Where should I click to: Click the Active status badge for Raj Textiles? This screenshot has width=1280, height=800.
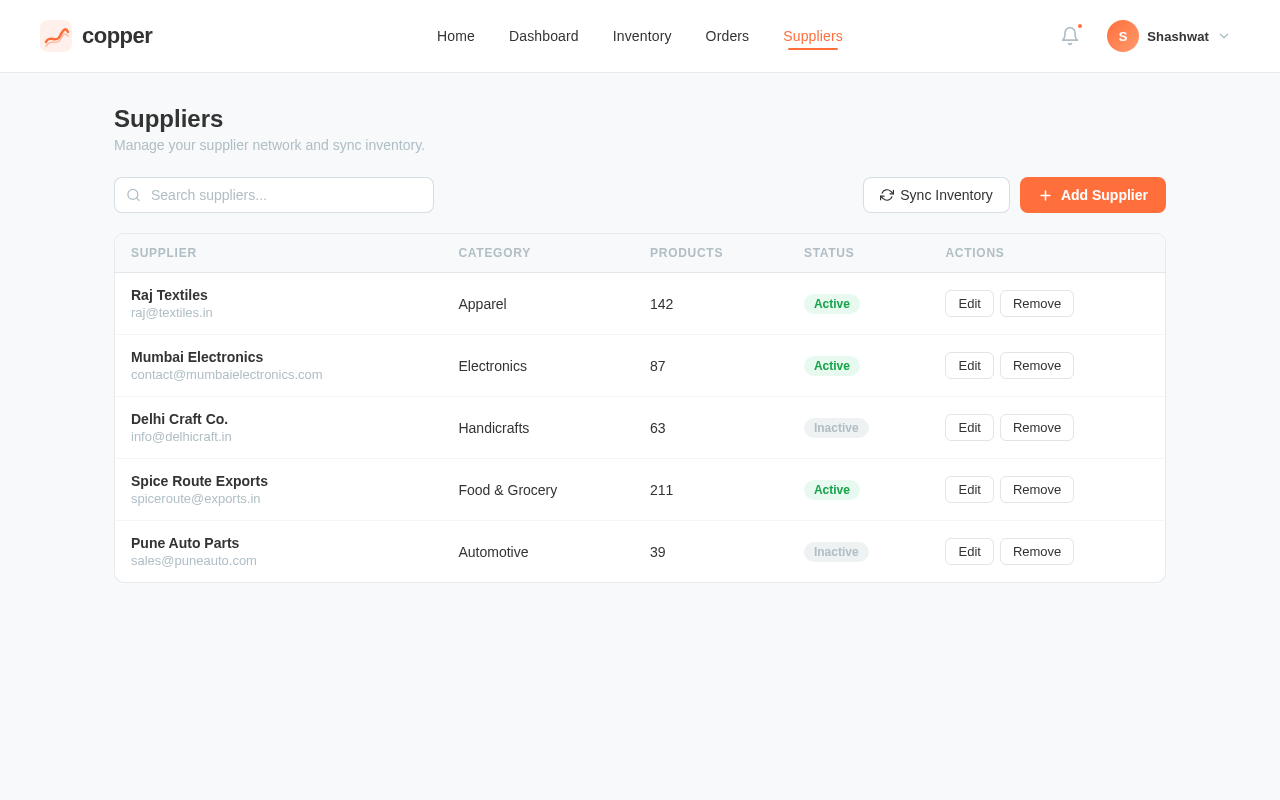(x=832, y=304)
